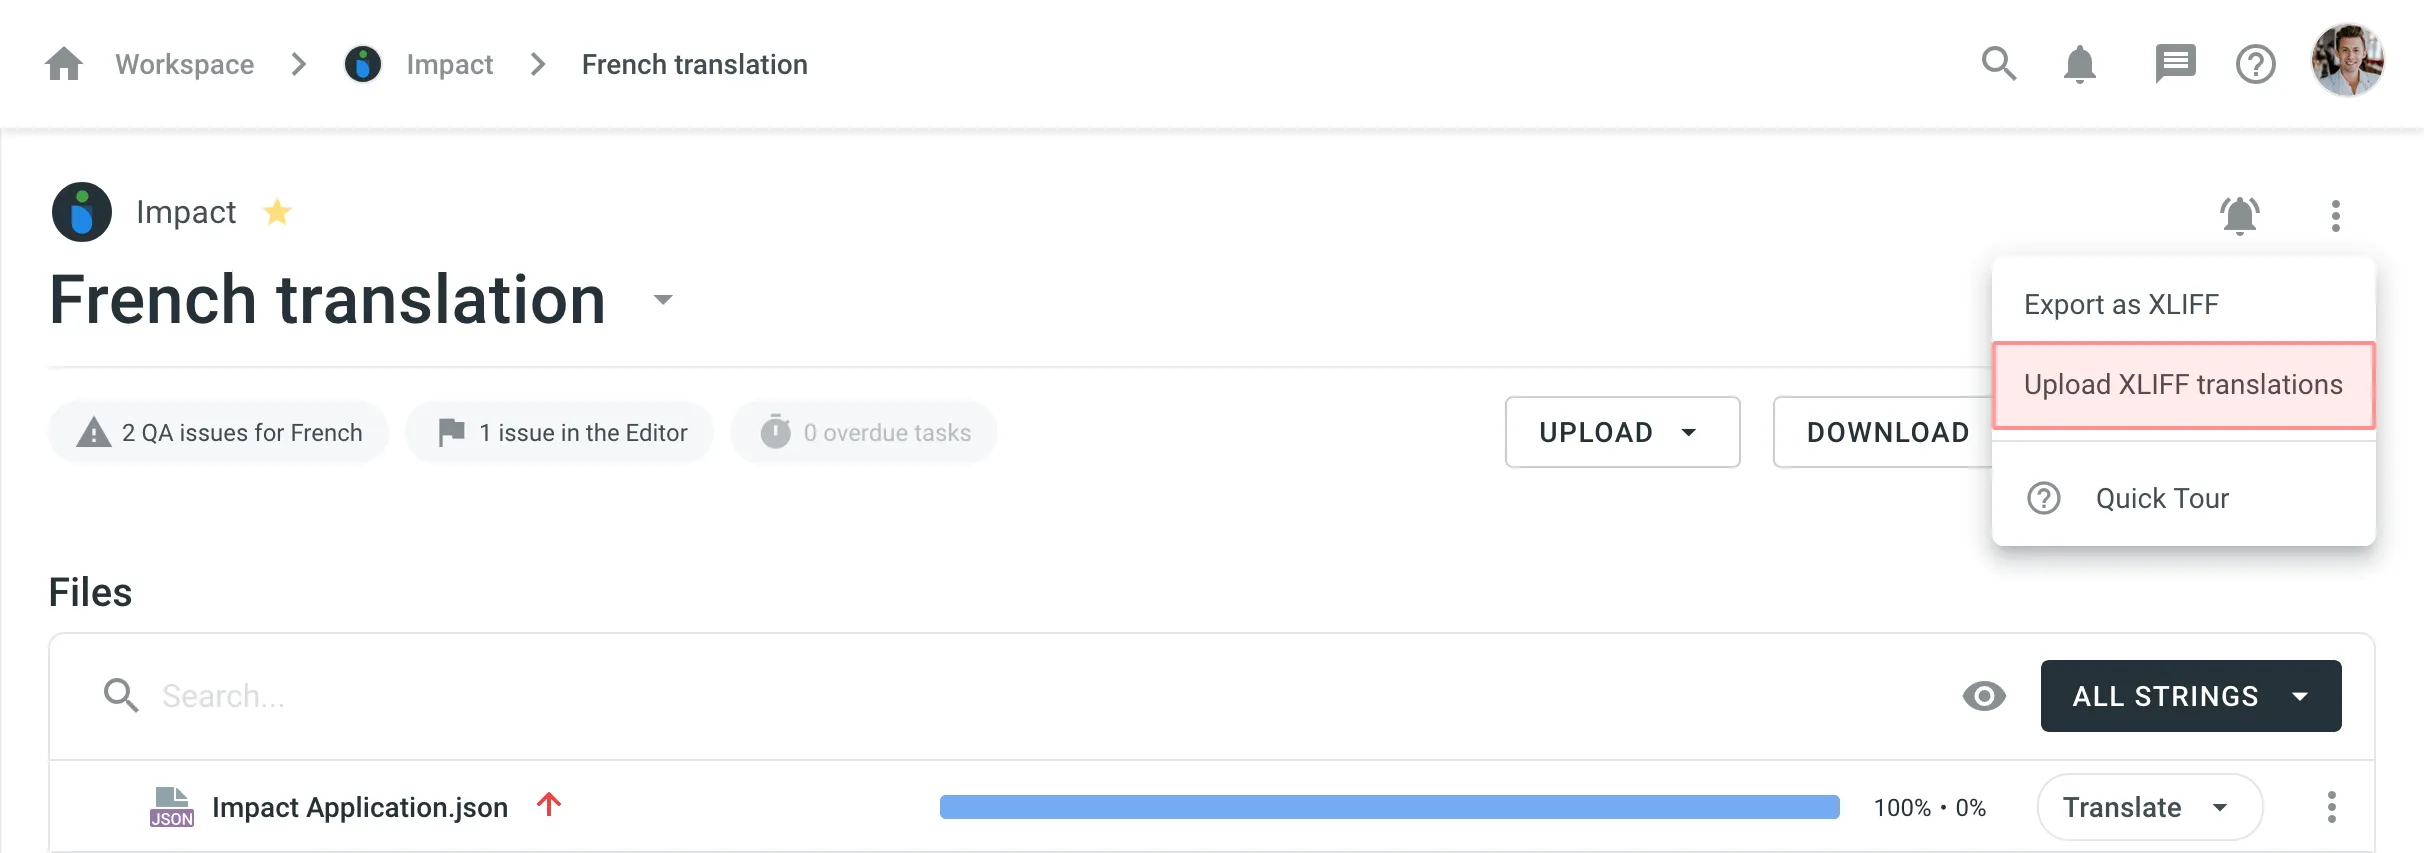Viewport: 2424px width, 853px height.
Task: Expand the ALL STRINGS filter dropdown
Action: click(2190, 695)
